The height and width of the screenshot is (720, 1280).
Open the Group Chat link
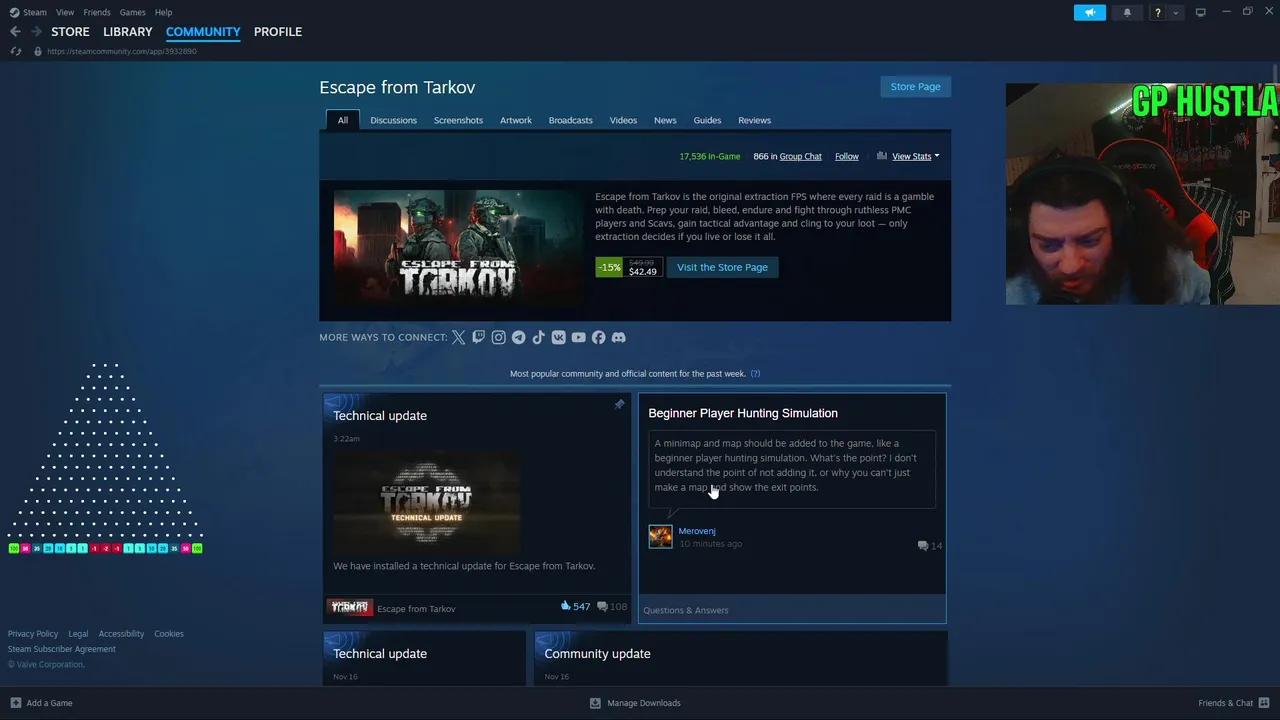800,156
